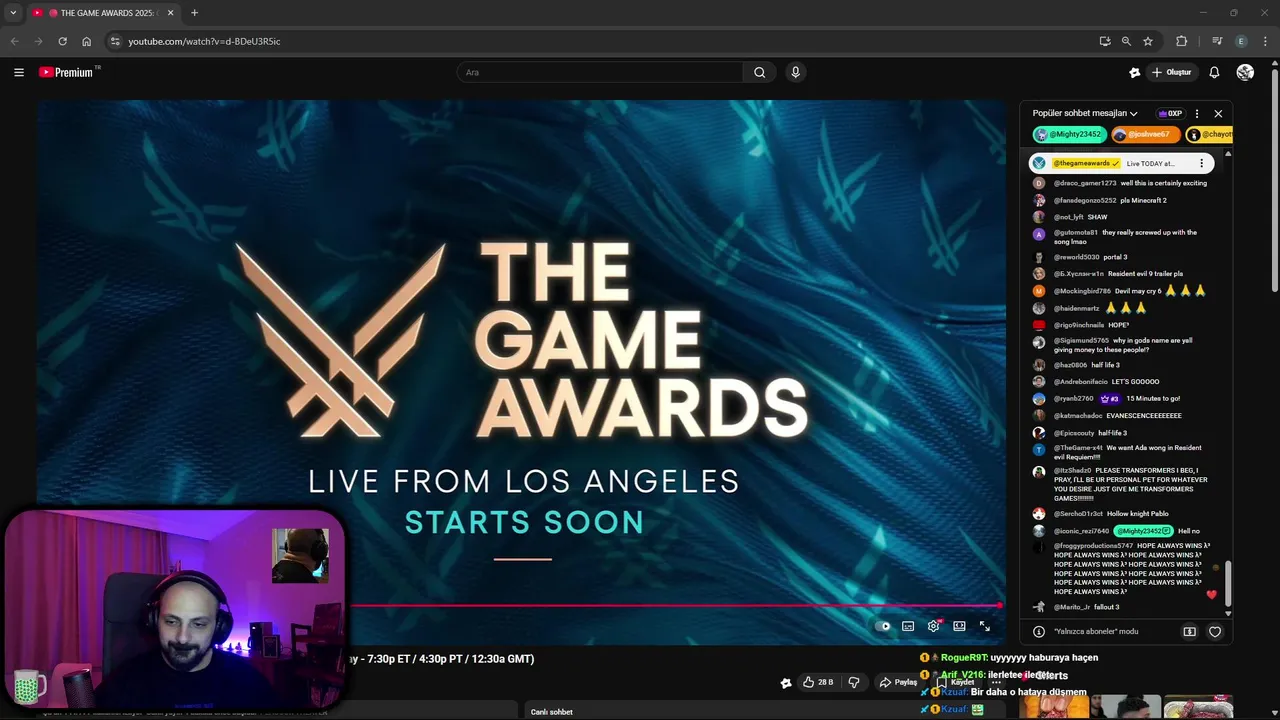The width and height of the screenshot is (1280, 720).
Task: Toggle autoplay switch in player
Action: point(883,626)
